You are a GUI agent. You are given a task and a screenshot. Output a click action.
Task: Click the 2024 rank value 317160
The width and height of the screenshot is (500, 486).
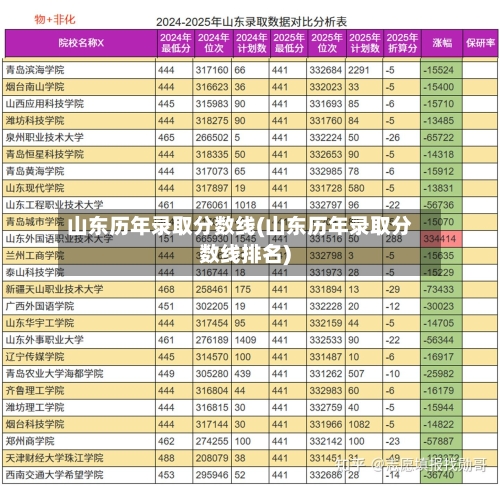tap(212, 70)
